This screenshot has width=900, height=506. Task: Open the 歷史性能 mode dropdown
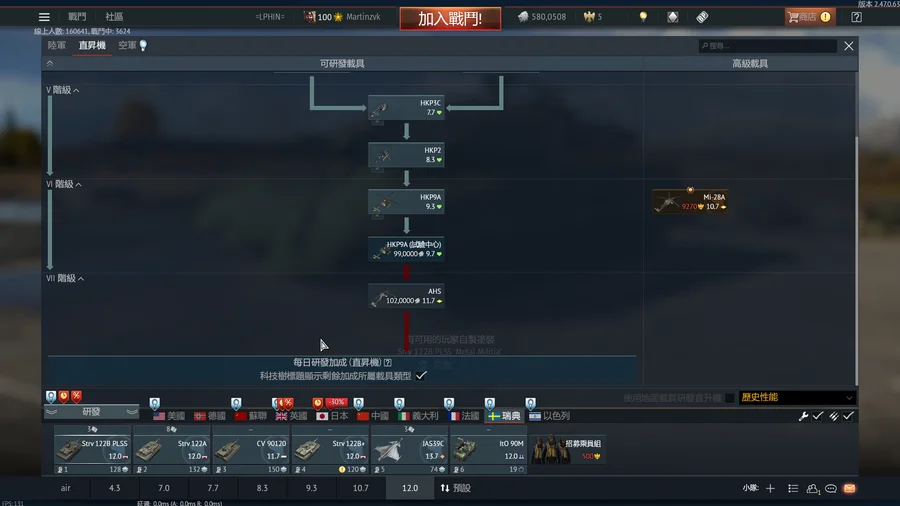796,397
